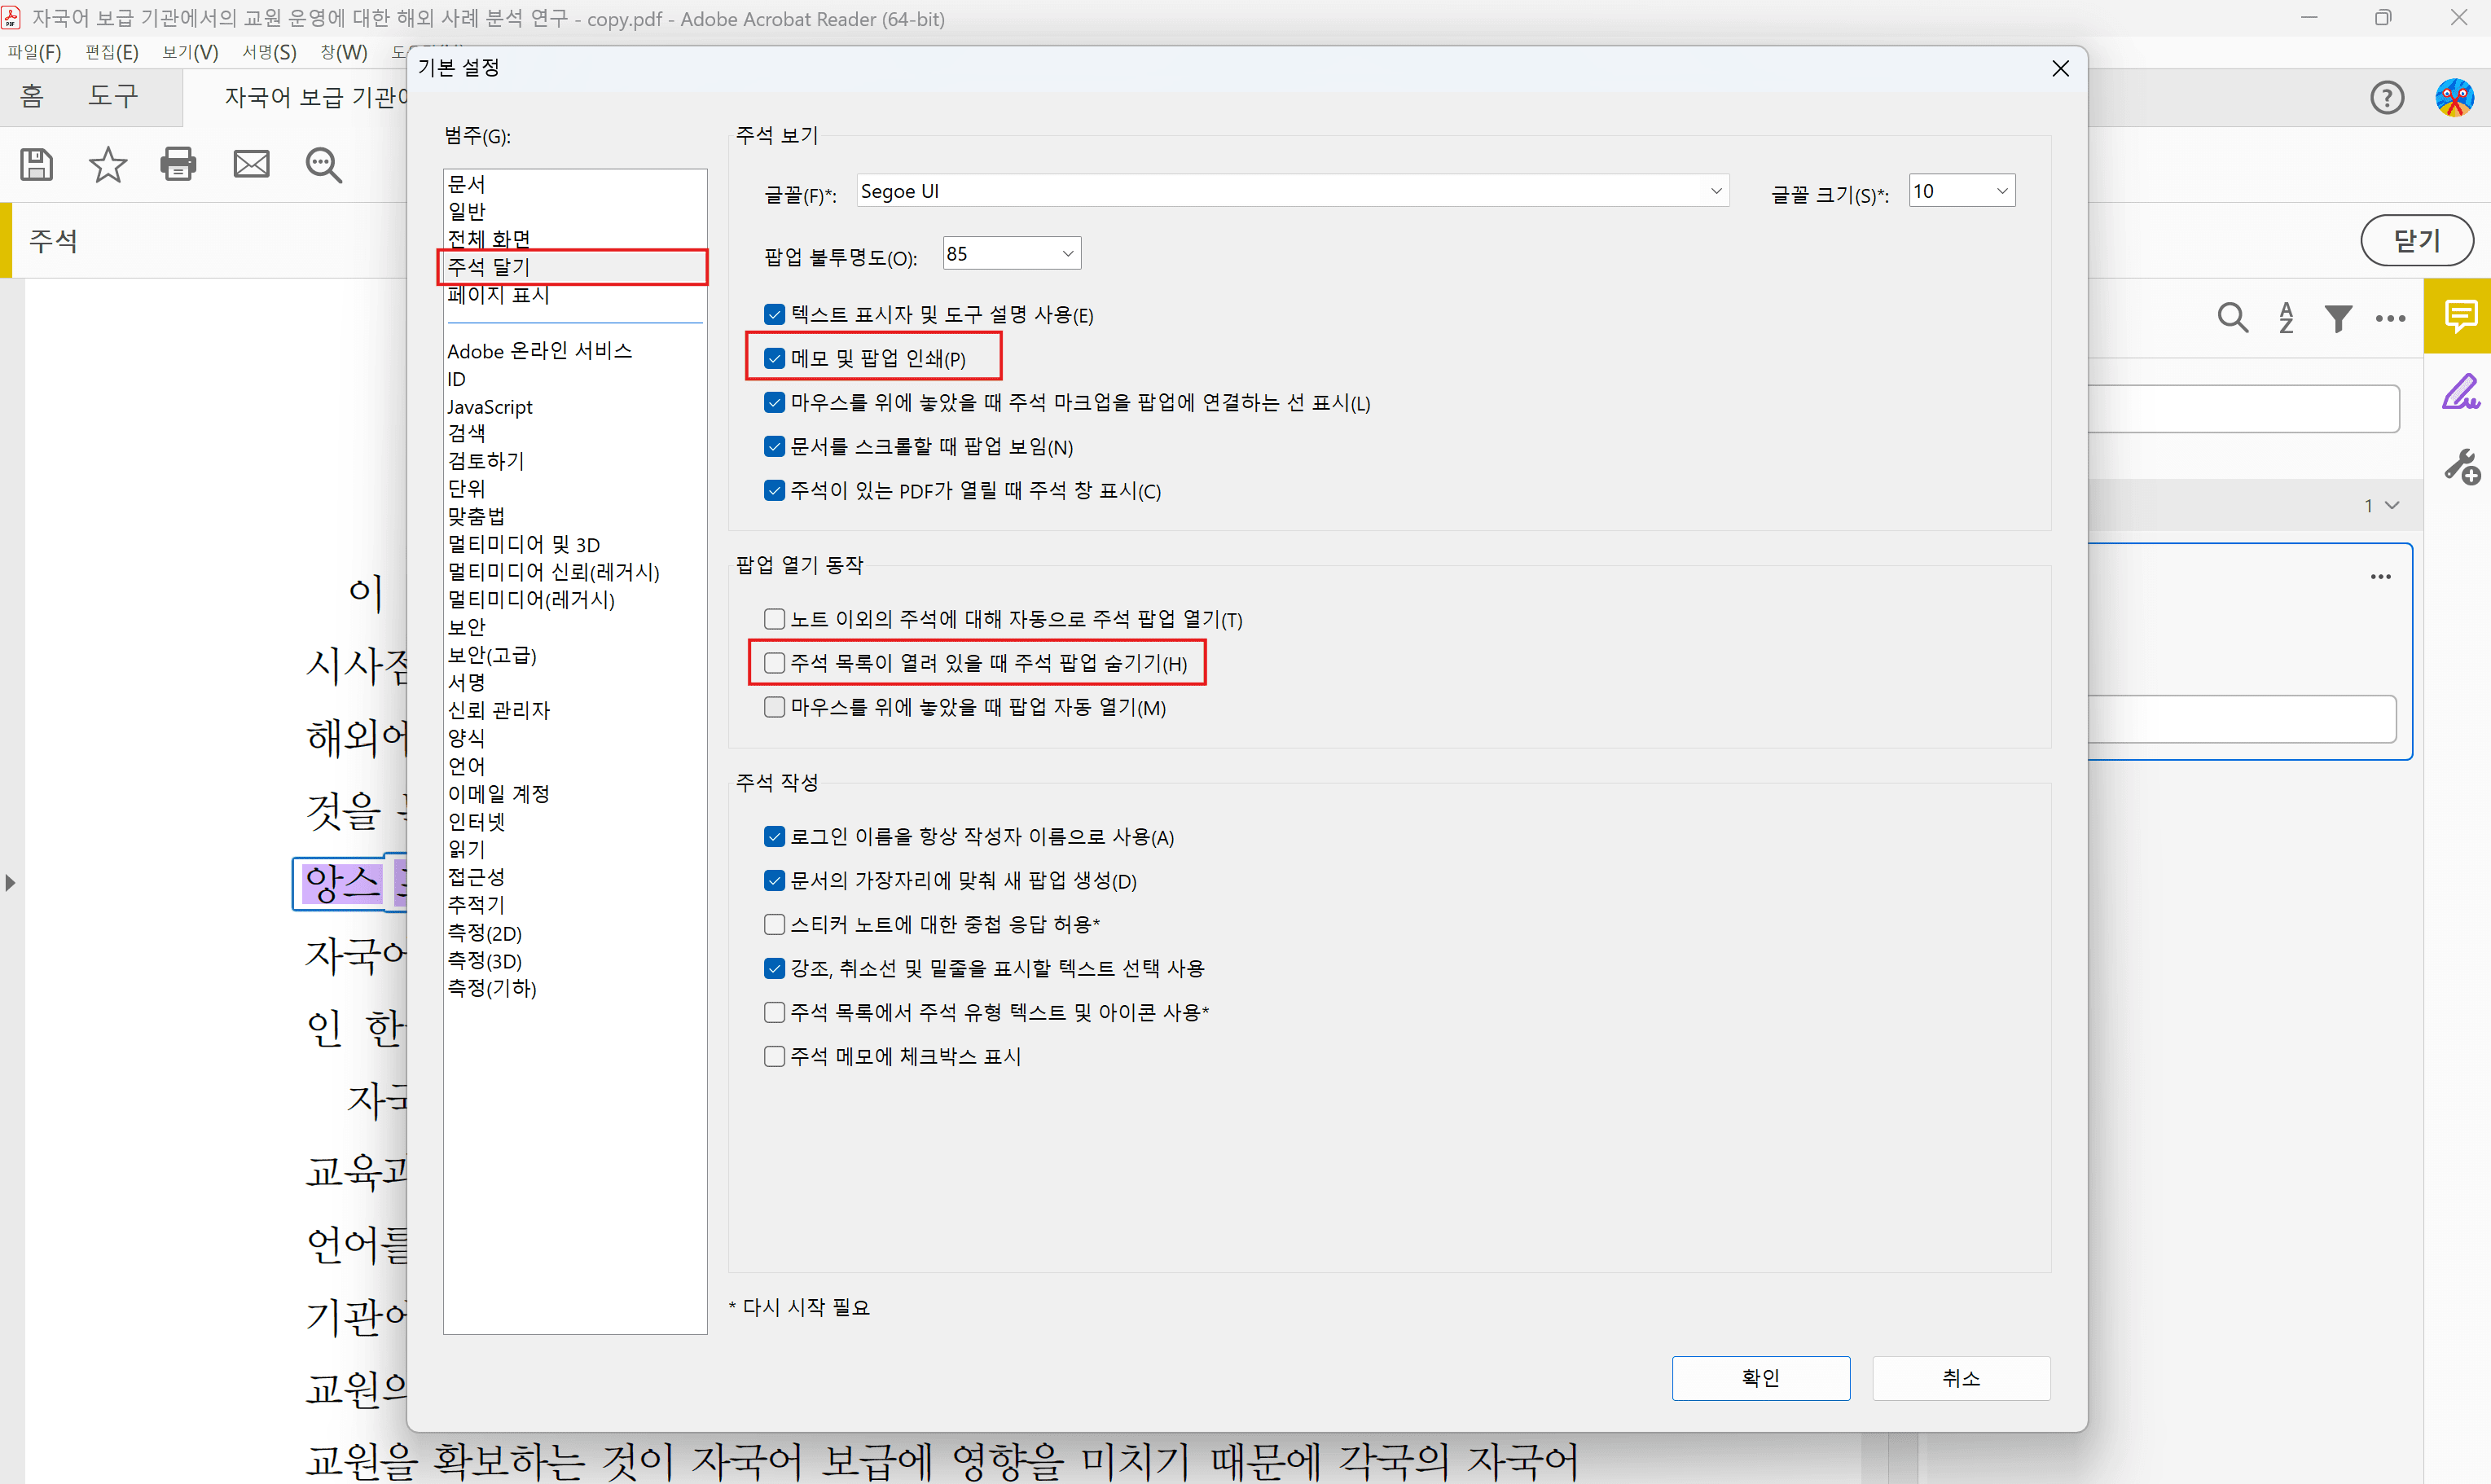Enable '노트 이외의 주석에 대해 자동으로 주석 팝업 열기'
This screenshot has height=1484, width=2491.
pos(774,619)
